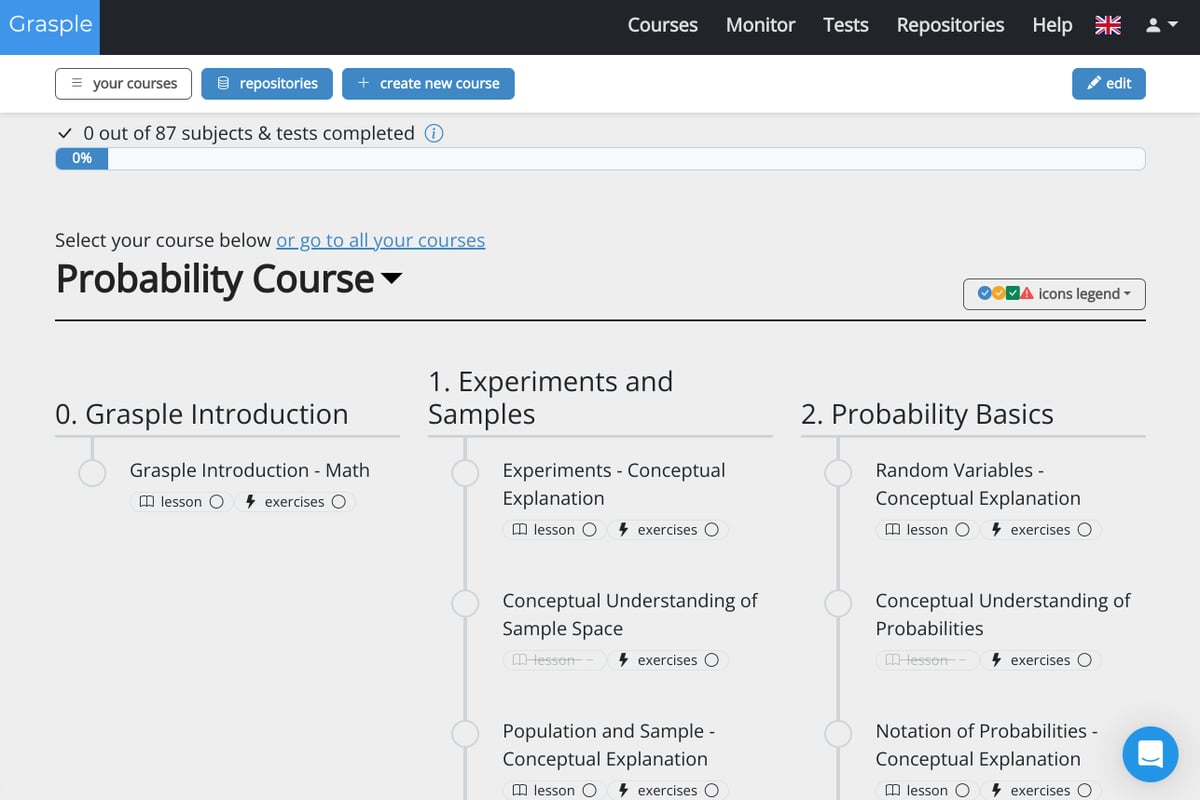
Task: Open the Repositories menu
Action: click(950, 26)
